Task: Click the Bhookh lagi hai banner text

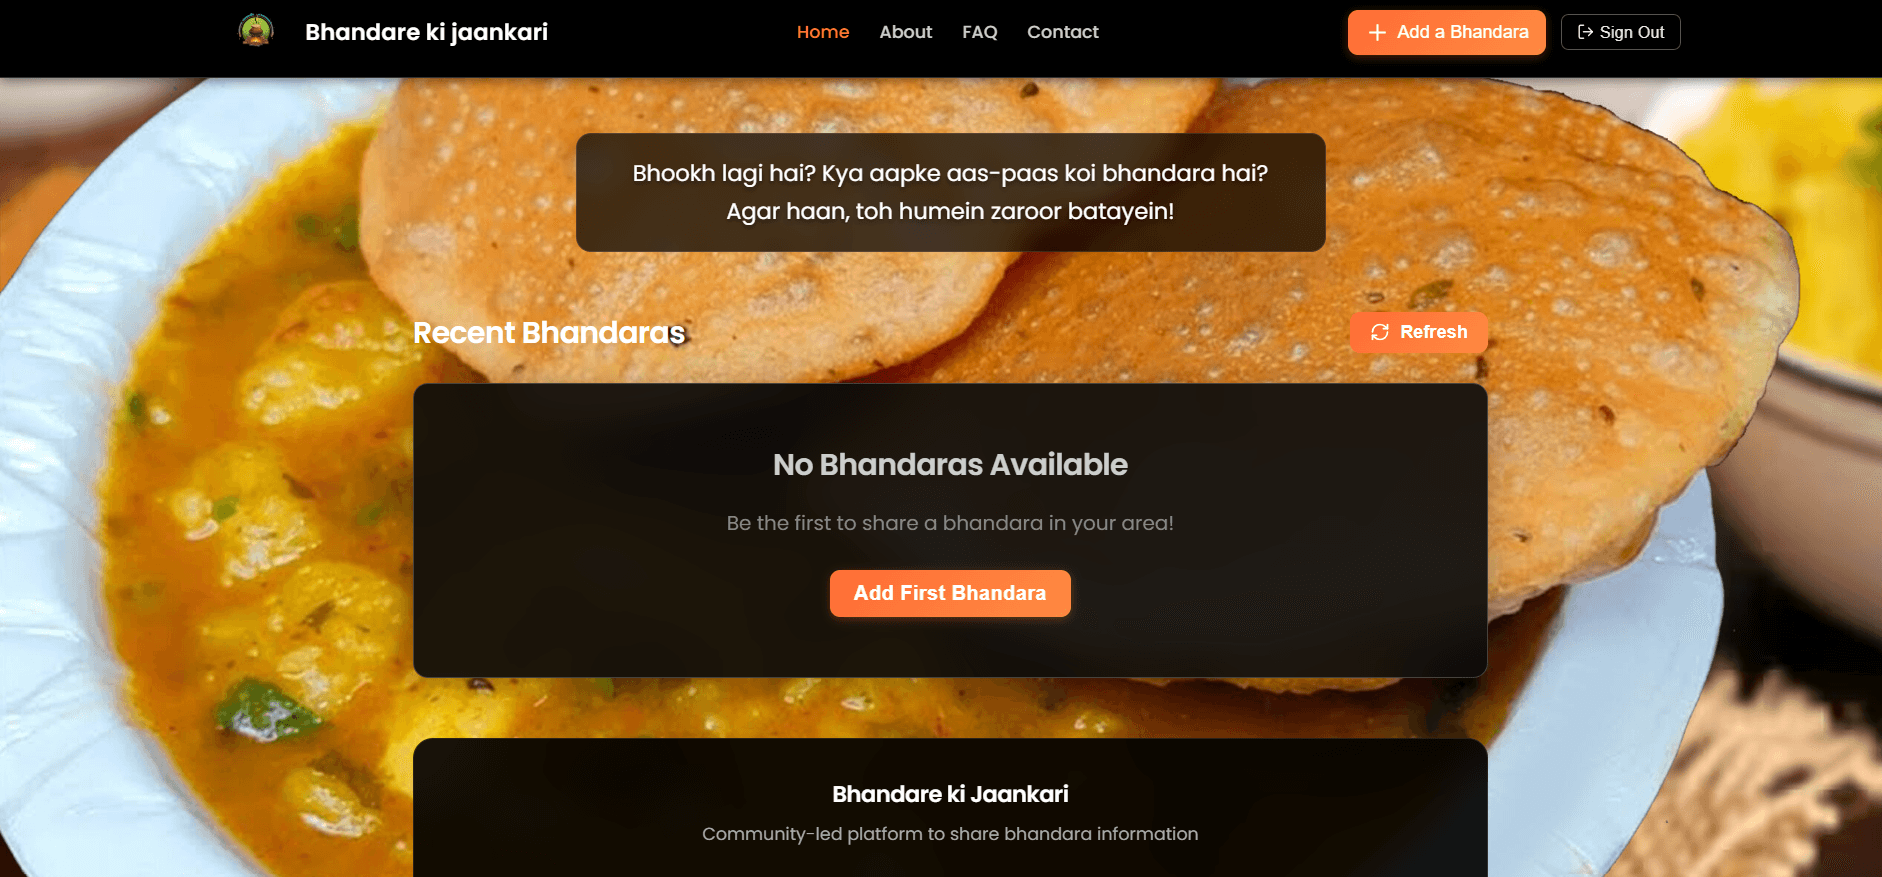Action: pos(950,192)
